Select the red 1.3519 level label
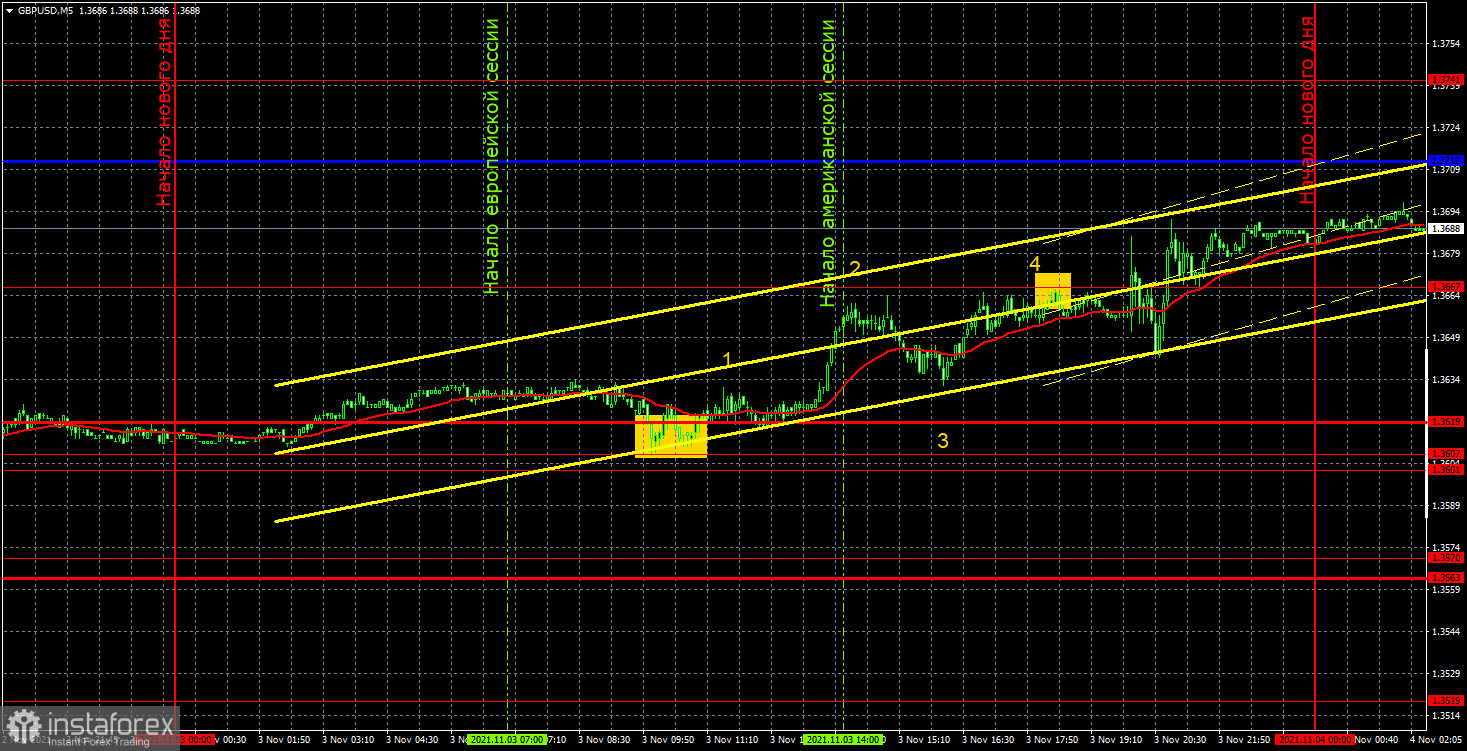The width and height of the screenshot is (1467, 751). tap(1445, 701)
